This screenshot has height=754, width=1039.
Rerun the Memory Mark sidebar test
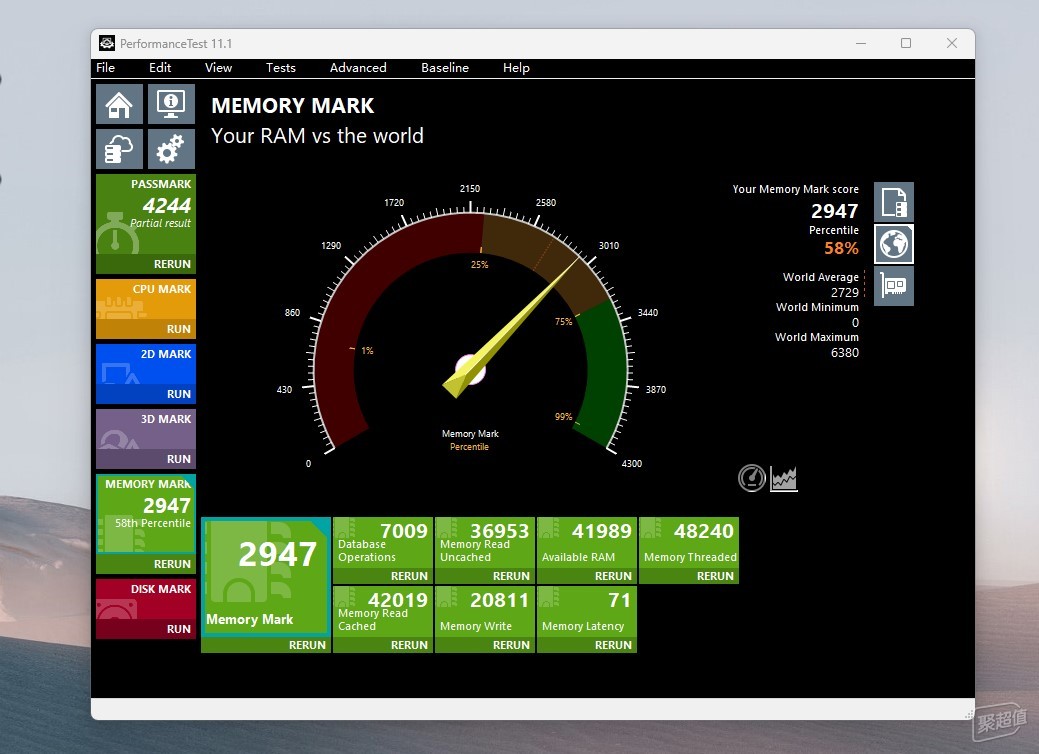point(146,564)
